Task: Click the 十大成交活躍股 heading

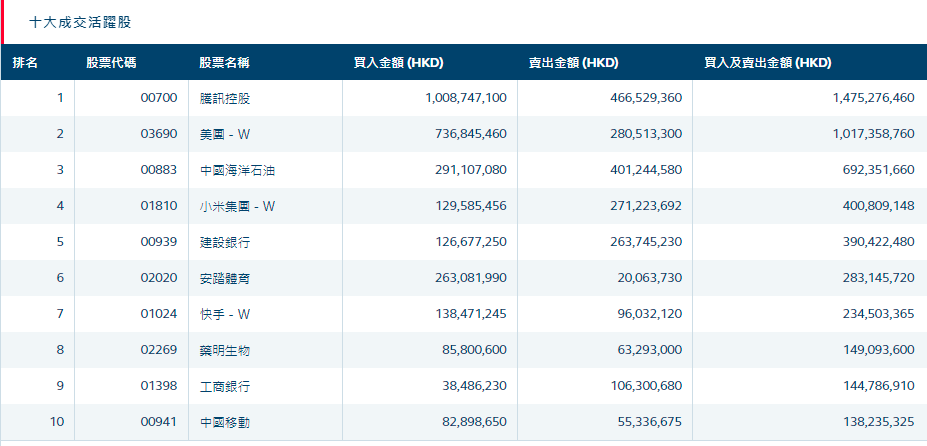Action: point(80,22)
